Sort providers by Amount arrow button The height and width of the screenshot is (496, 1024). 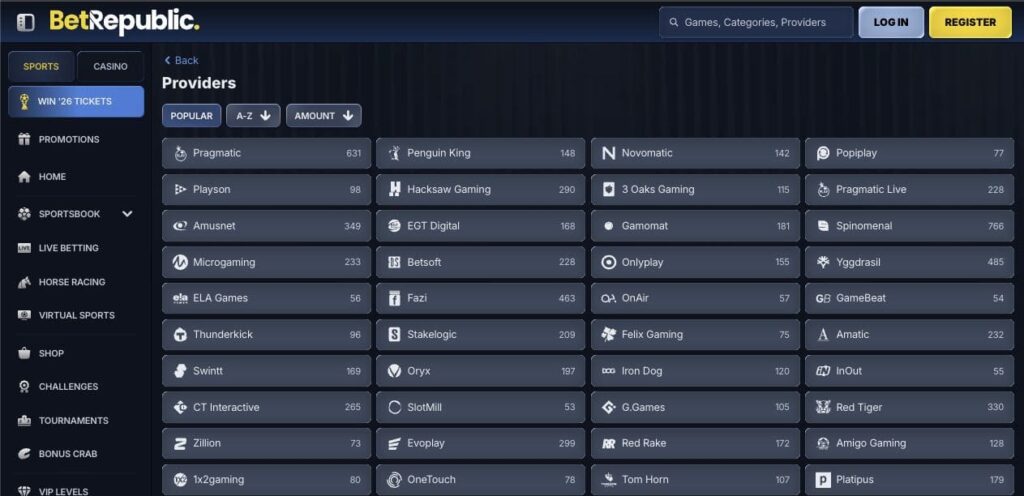point(324,116)
